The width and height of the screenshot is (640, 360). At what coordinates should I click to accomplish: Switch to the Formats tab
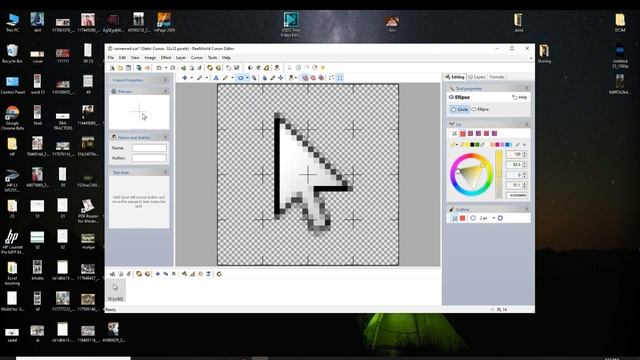(497, 77)
